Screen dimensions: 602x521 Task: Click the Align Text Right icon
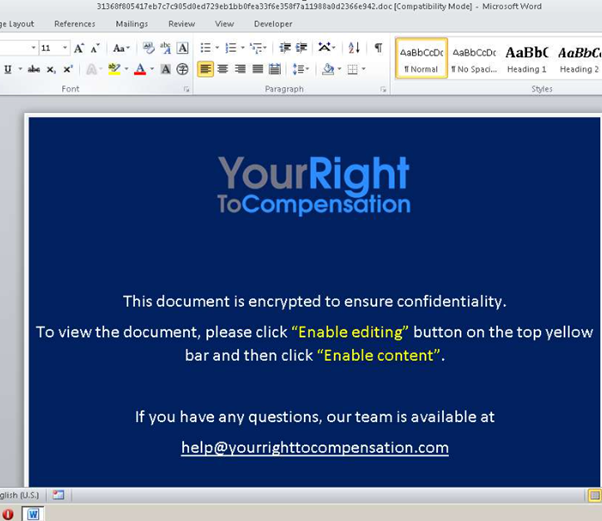240,69
